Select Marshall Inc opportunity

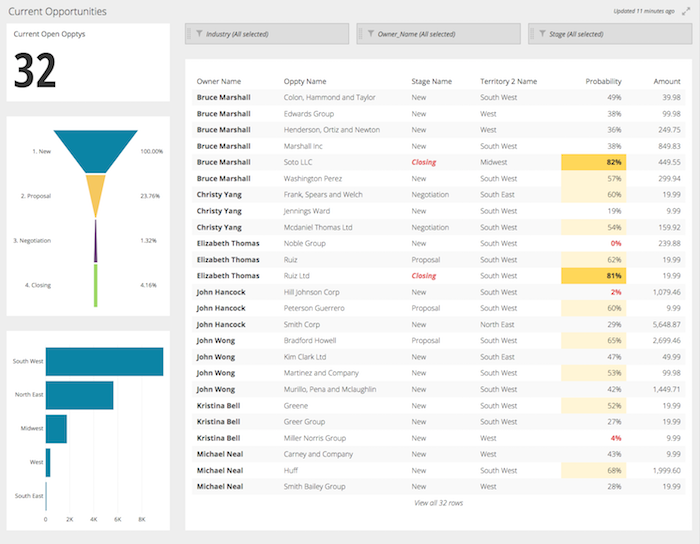(x=303, y=146)
